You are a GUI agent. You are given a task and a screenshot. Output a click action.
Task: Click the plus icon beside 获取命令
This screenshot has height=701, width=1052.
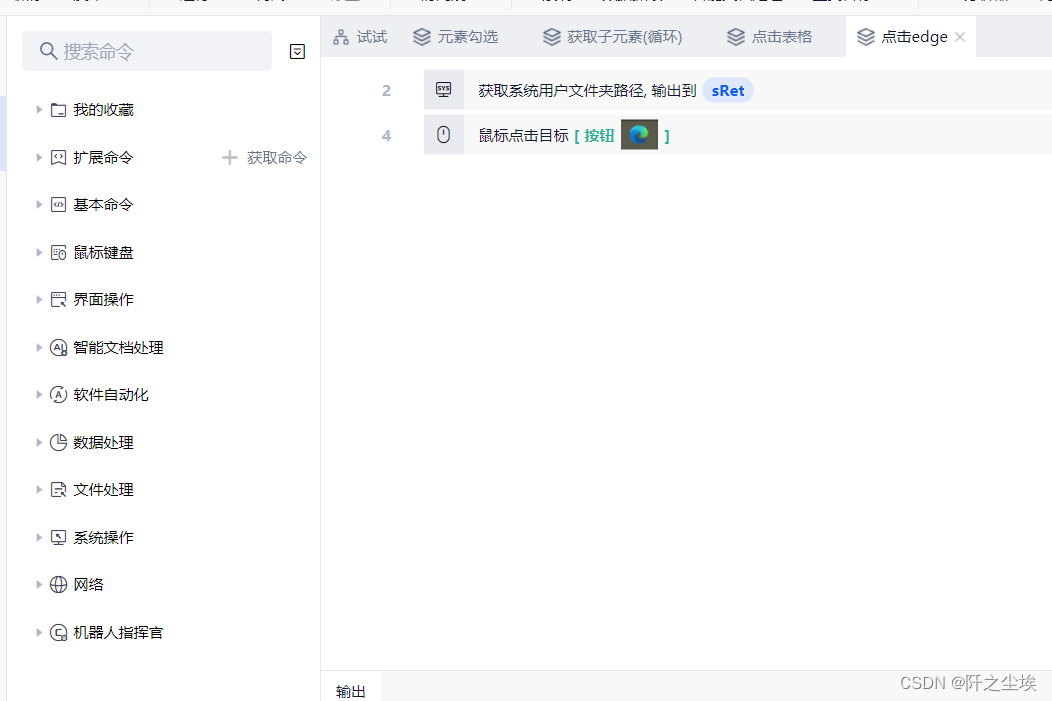[x=229, y=158]
